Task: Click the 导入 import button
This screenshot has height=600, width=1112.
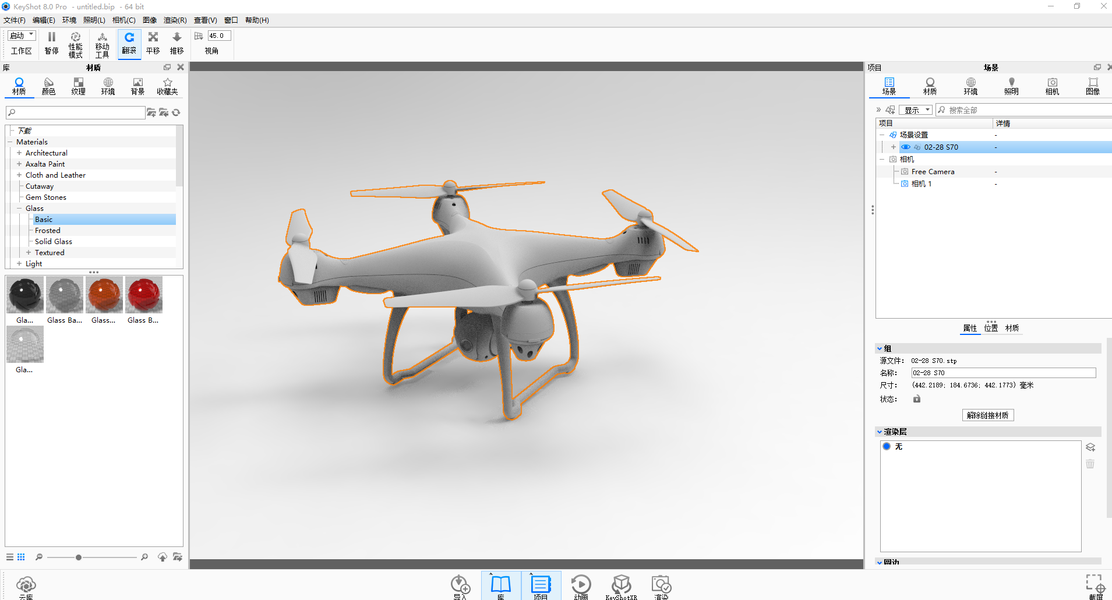Action: click(460, 587)
